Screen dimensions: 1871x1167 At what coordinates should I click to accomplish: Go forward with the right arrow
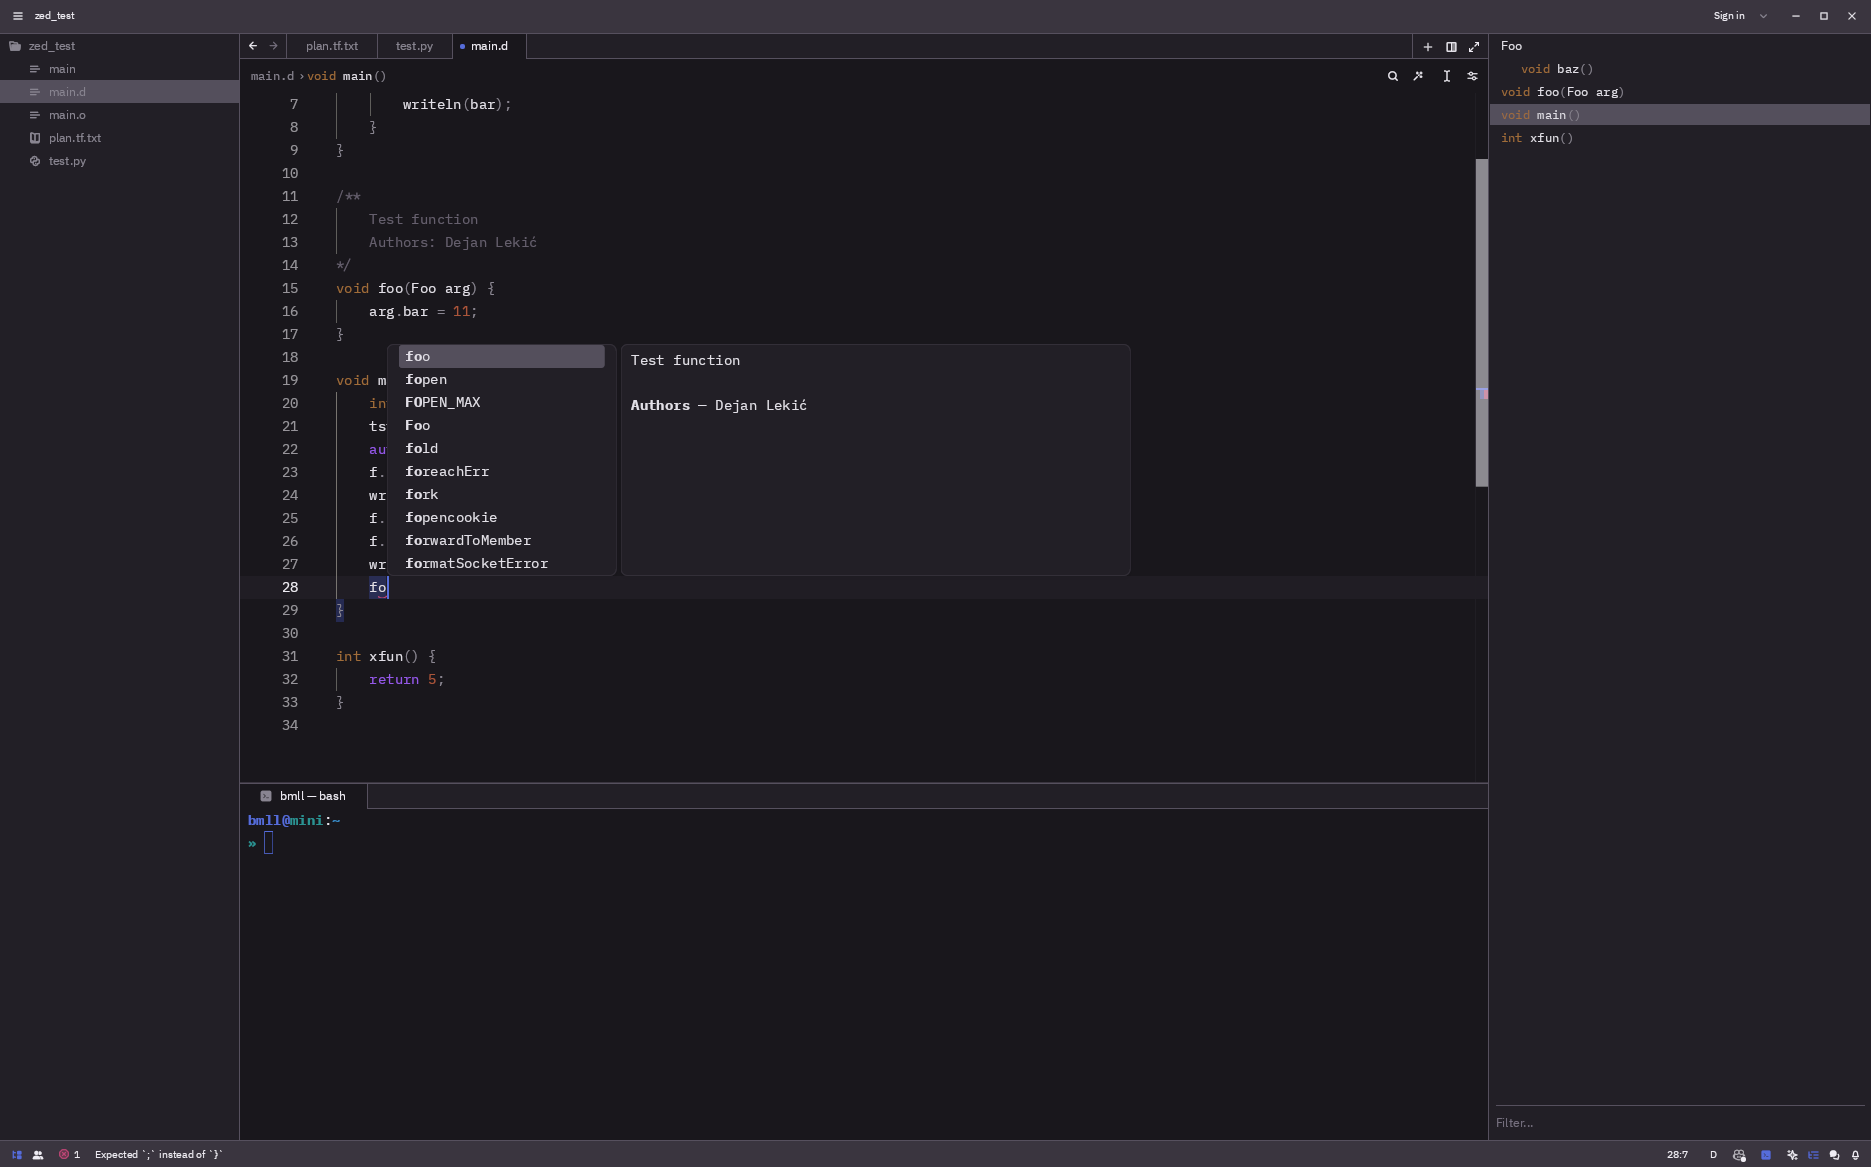coord(274,46)
